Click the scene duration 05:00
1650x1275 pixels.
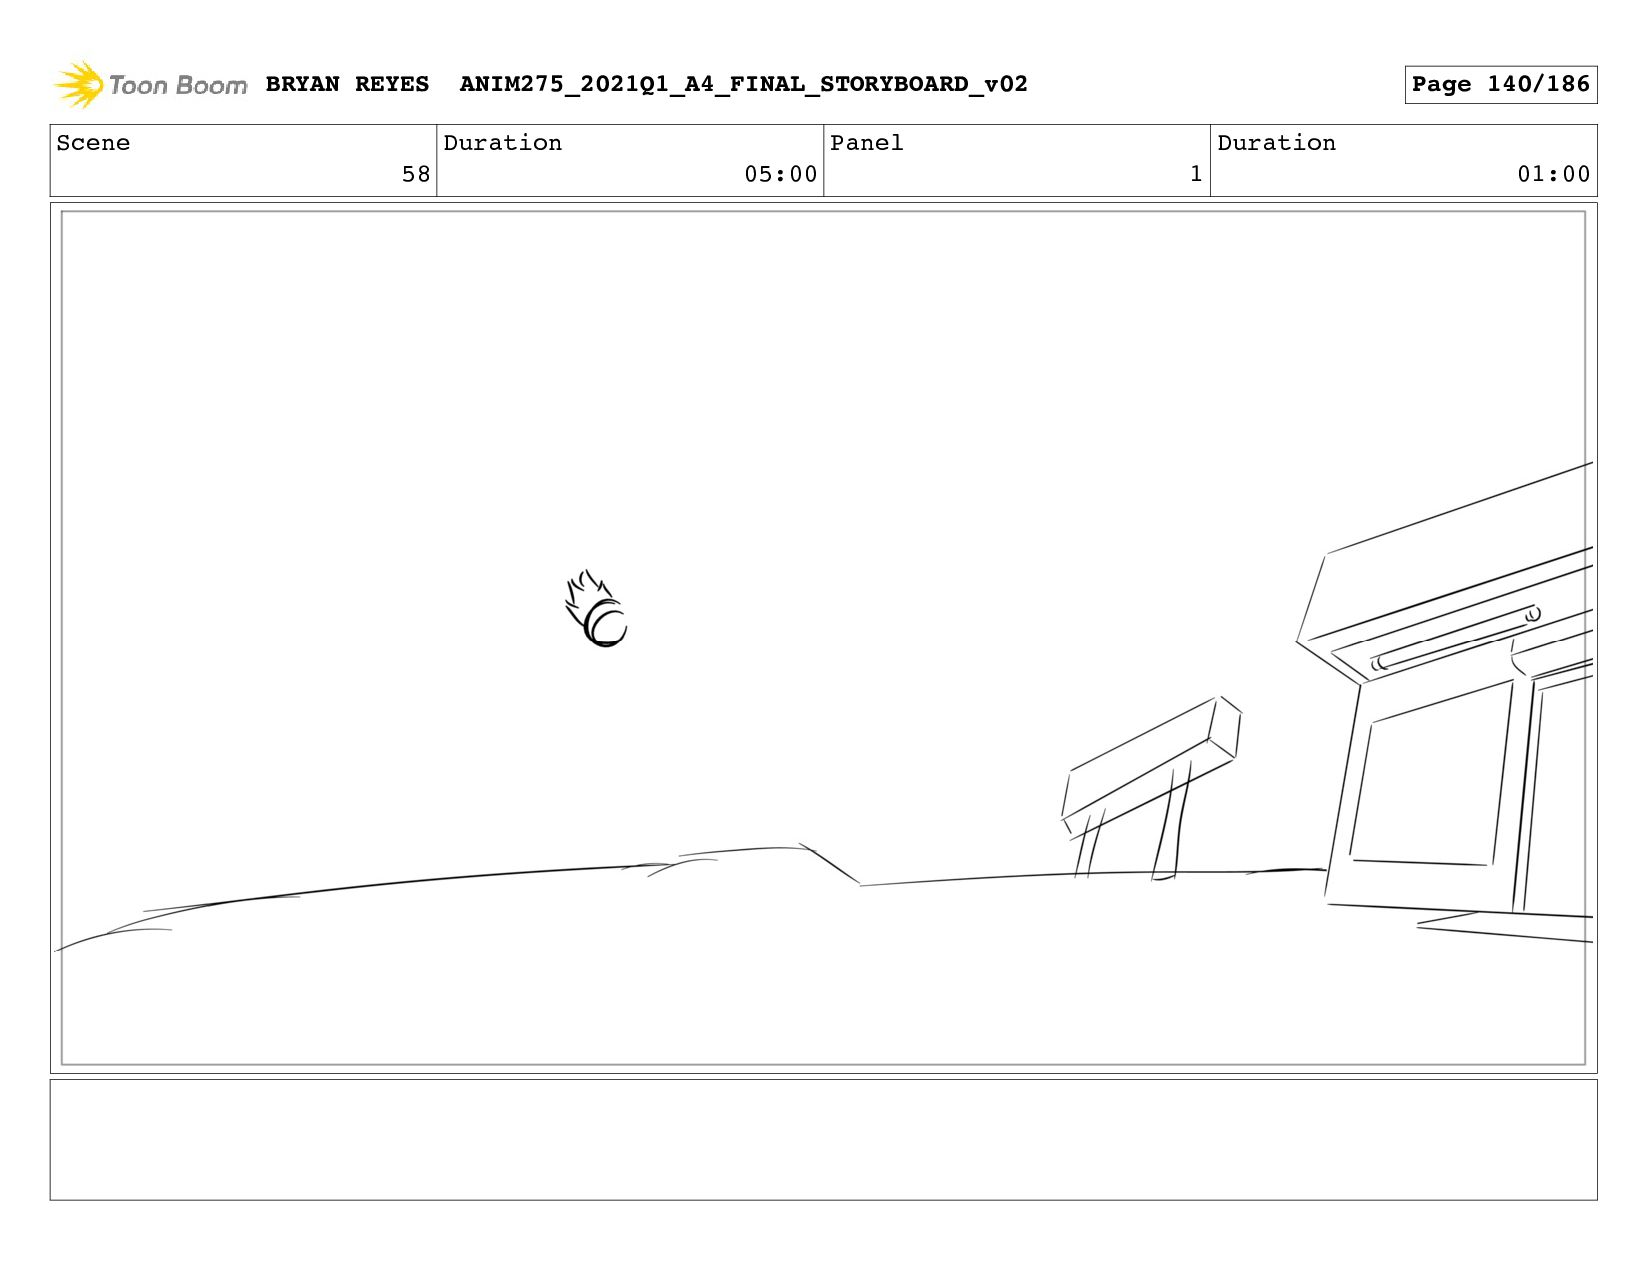(781, 174)
